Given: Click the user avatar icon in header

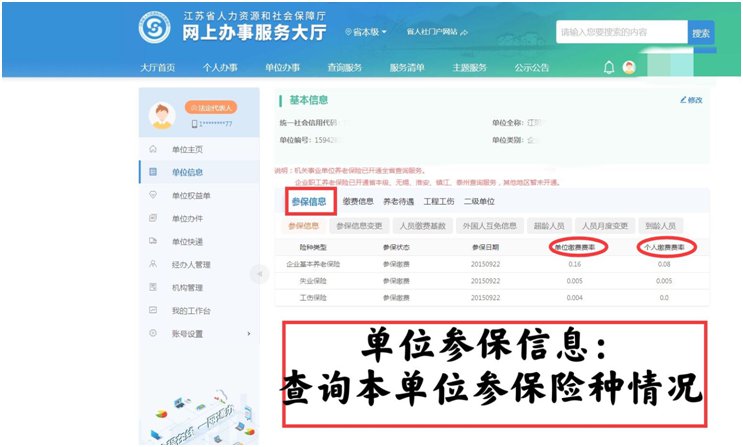Looking at the screenshot, I should coord(629,68).
